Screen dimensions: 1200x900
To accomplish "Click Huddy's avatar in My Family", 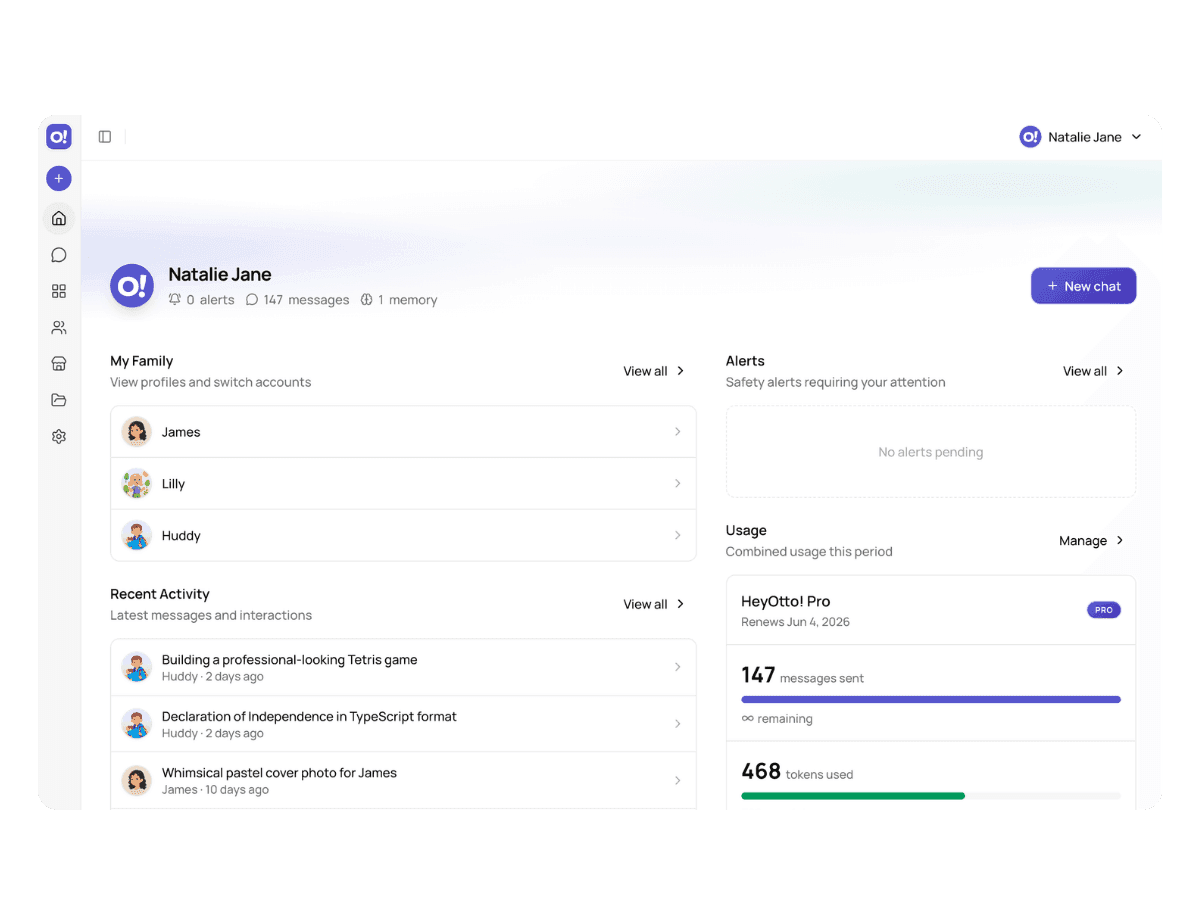I will (x=137, y=536).
